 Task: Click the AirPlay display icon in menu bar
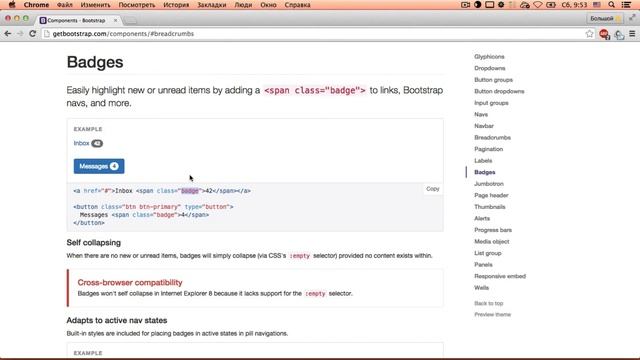pos(489,5)
